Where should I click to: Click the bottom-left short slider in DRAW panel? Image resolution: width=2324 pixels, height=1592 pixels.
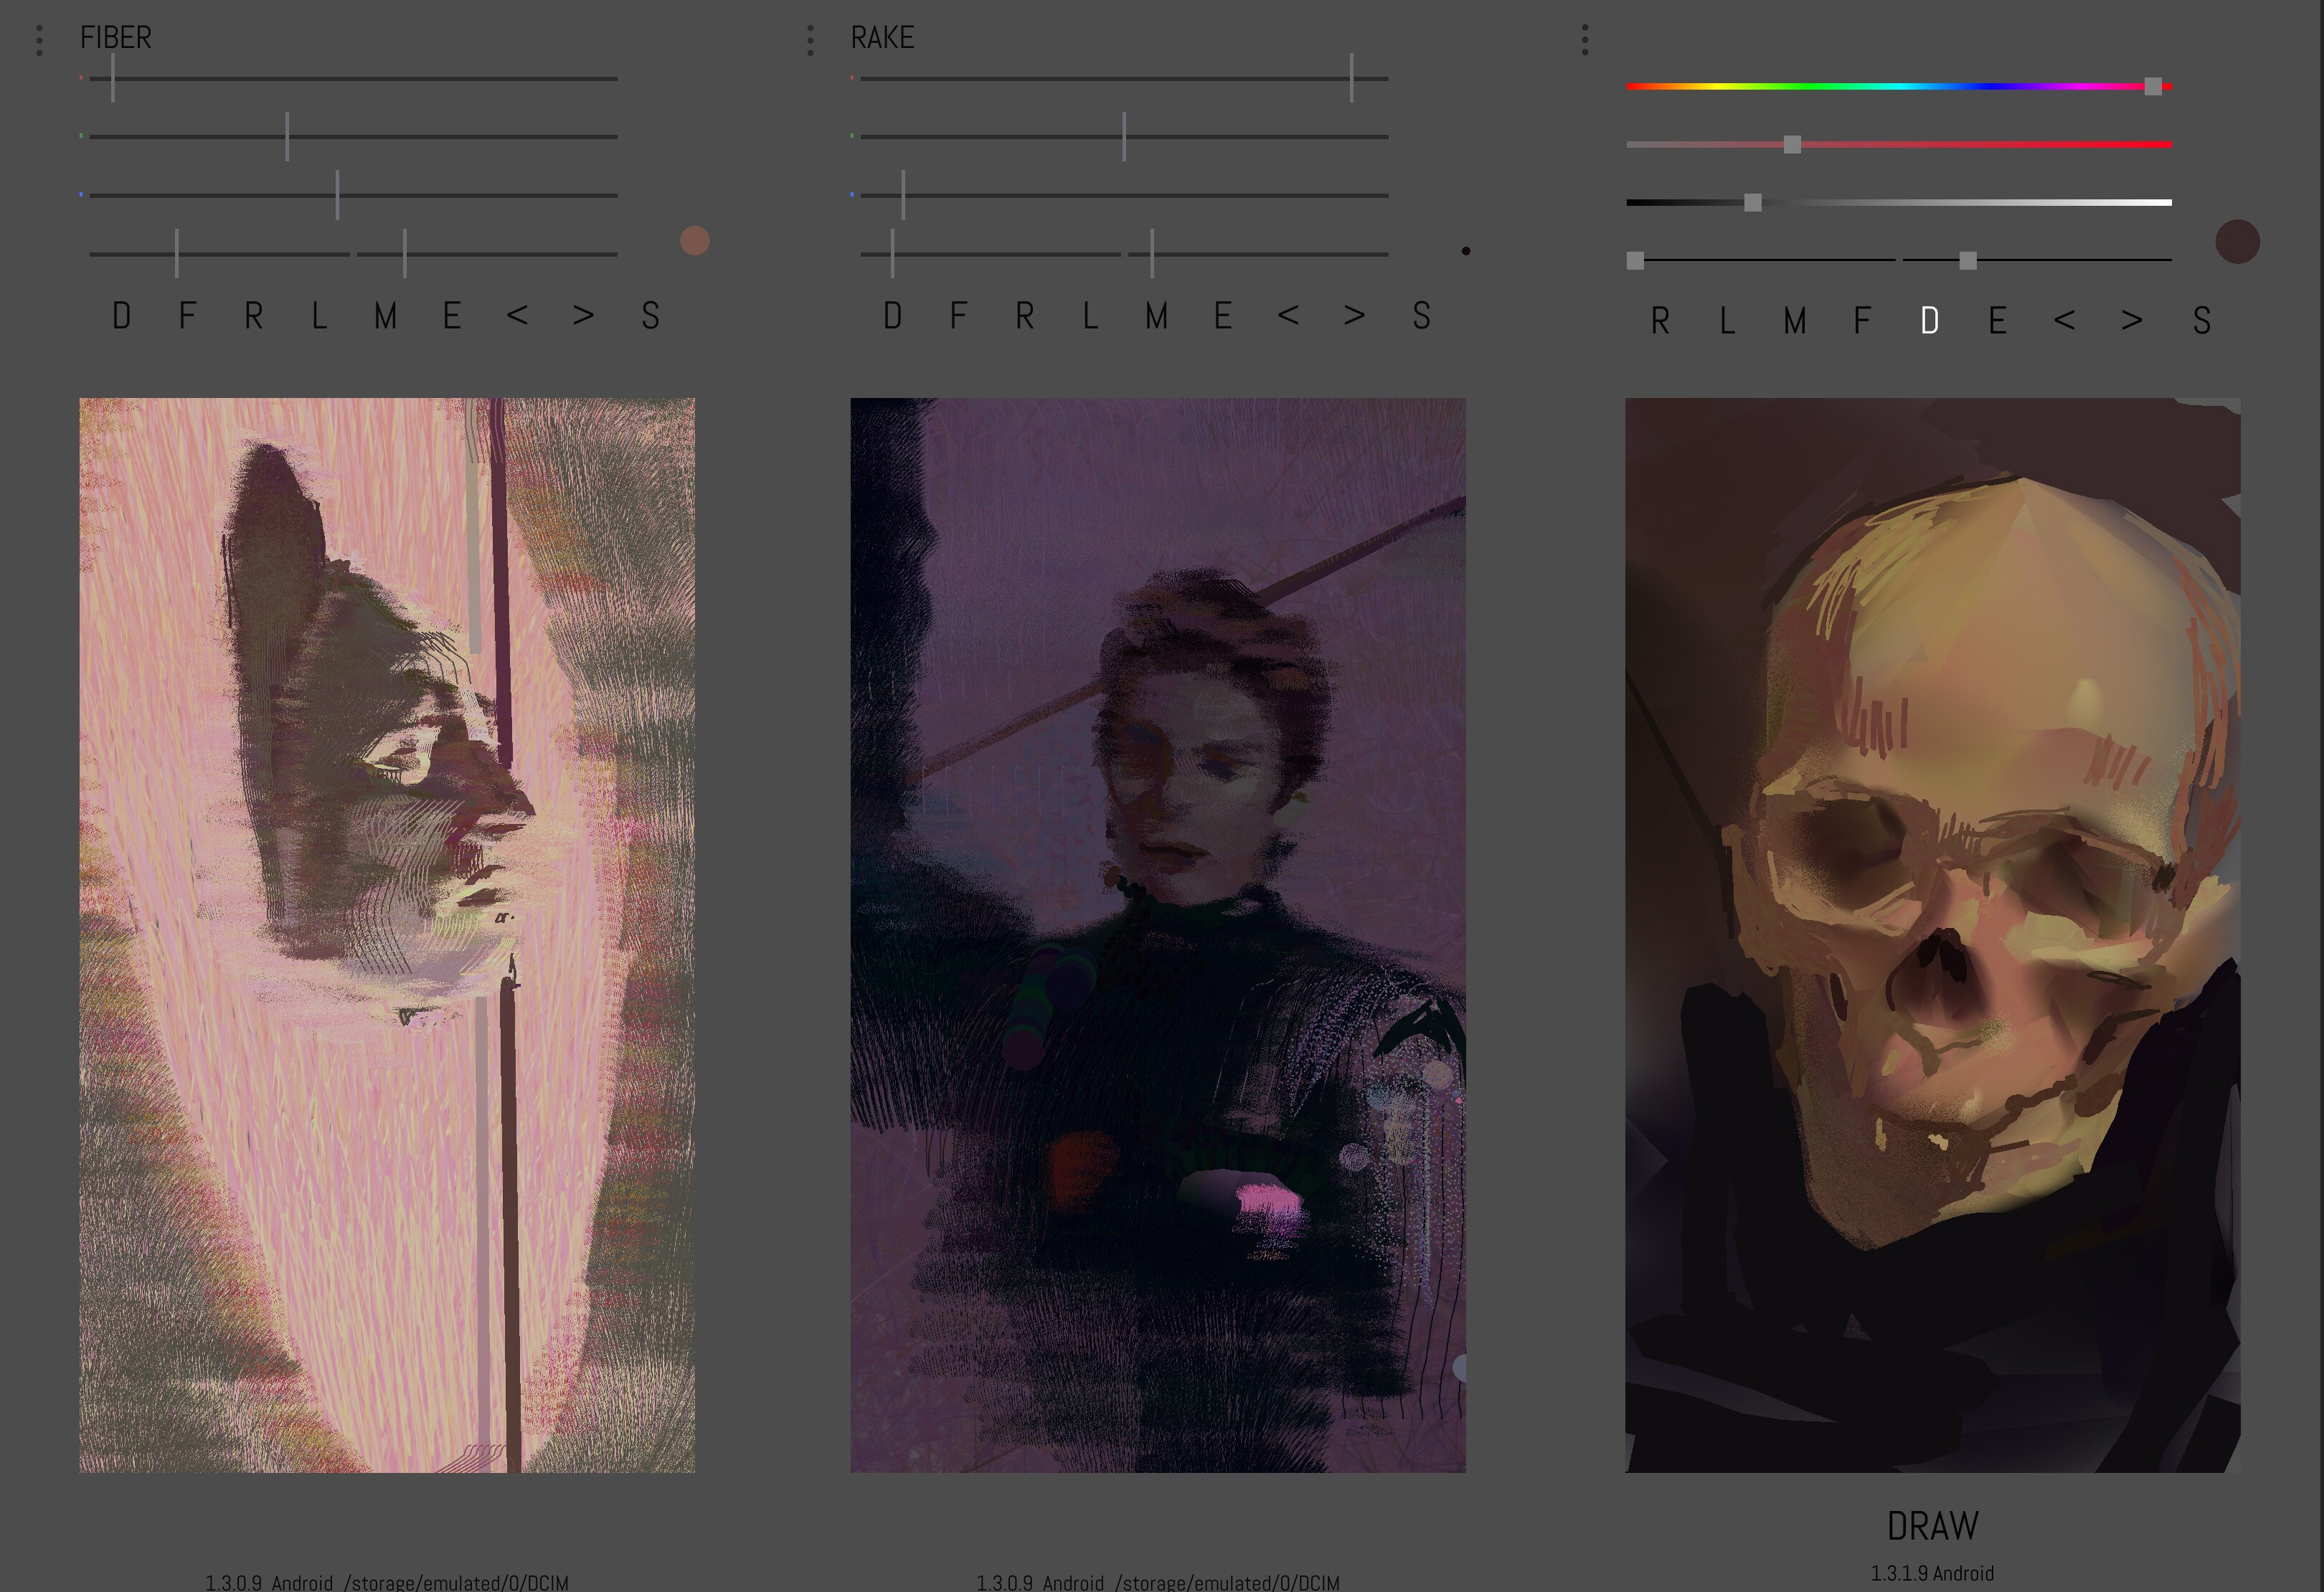click(1761, 260)
